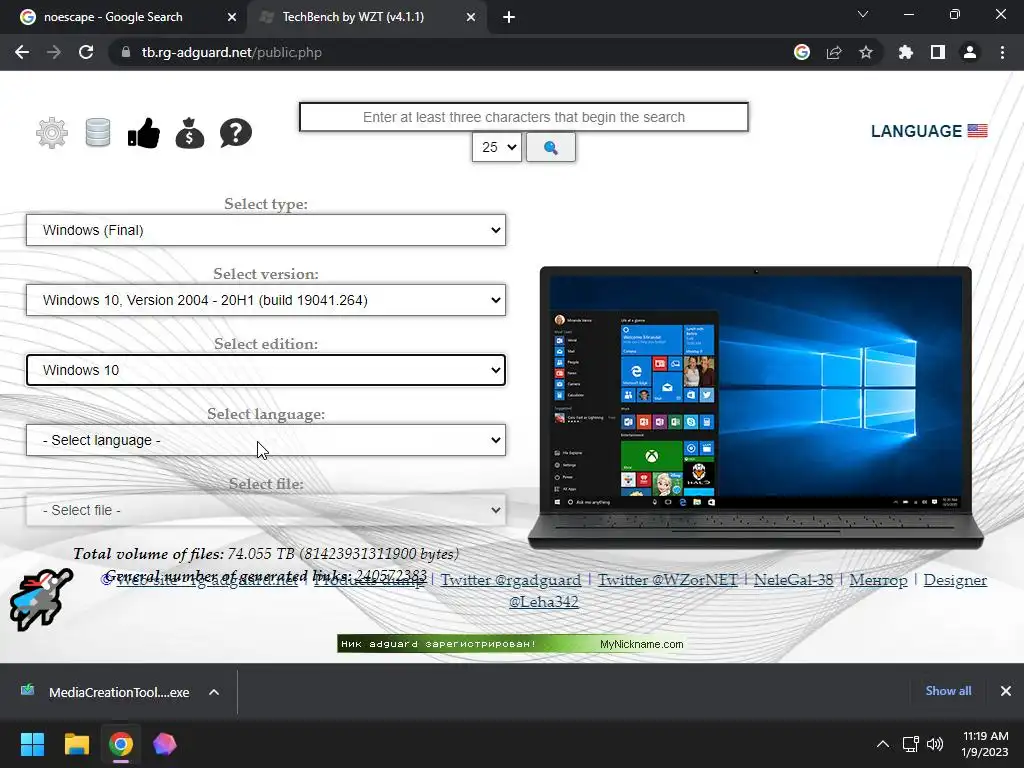Click the search text input field
This screenshot has width=1024, height=768.
pyautogui.click(x=524, y=117)
